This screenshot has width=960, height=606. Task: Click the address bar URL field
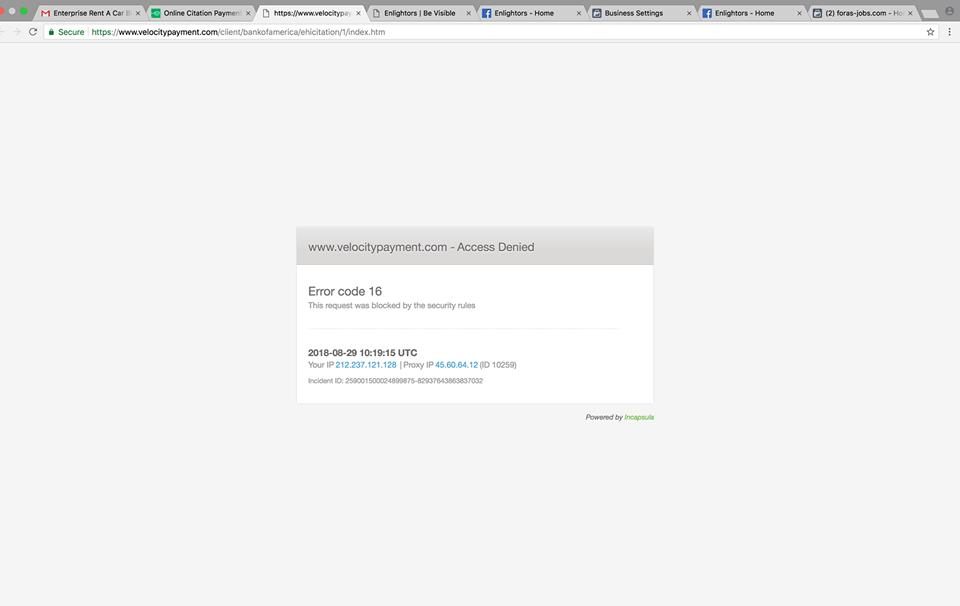pos(490,32)
